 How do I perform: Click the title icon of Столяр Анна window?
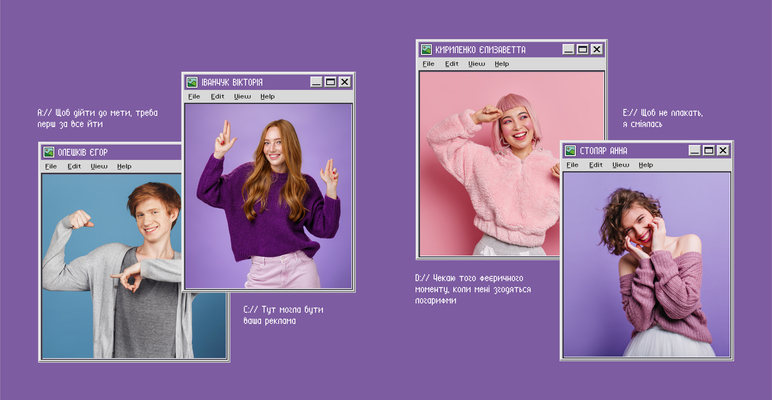(570, 150)
